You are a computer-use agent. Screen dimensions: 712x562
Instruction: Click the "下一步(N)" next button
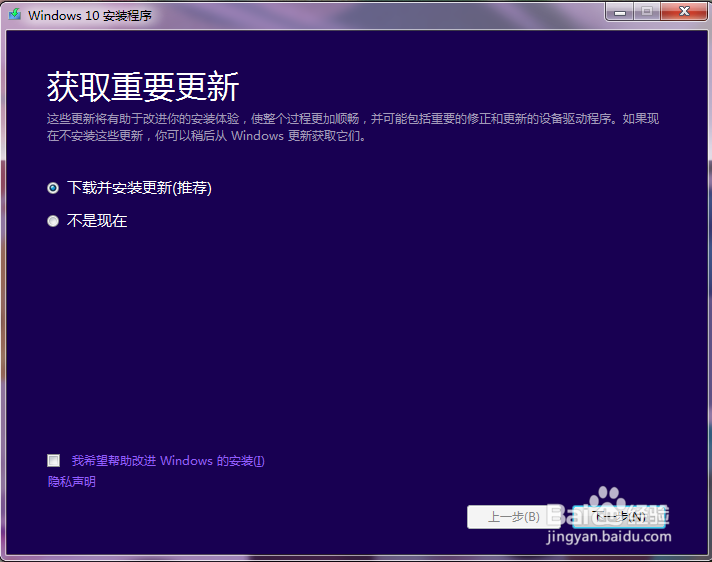[x=619, y=517]
